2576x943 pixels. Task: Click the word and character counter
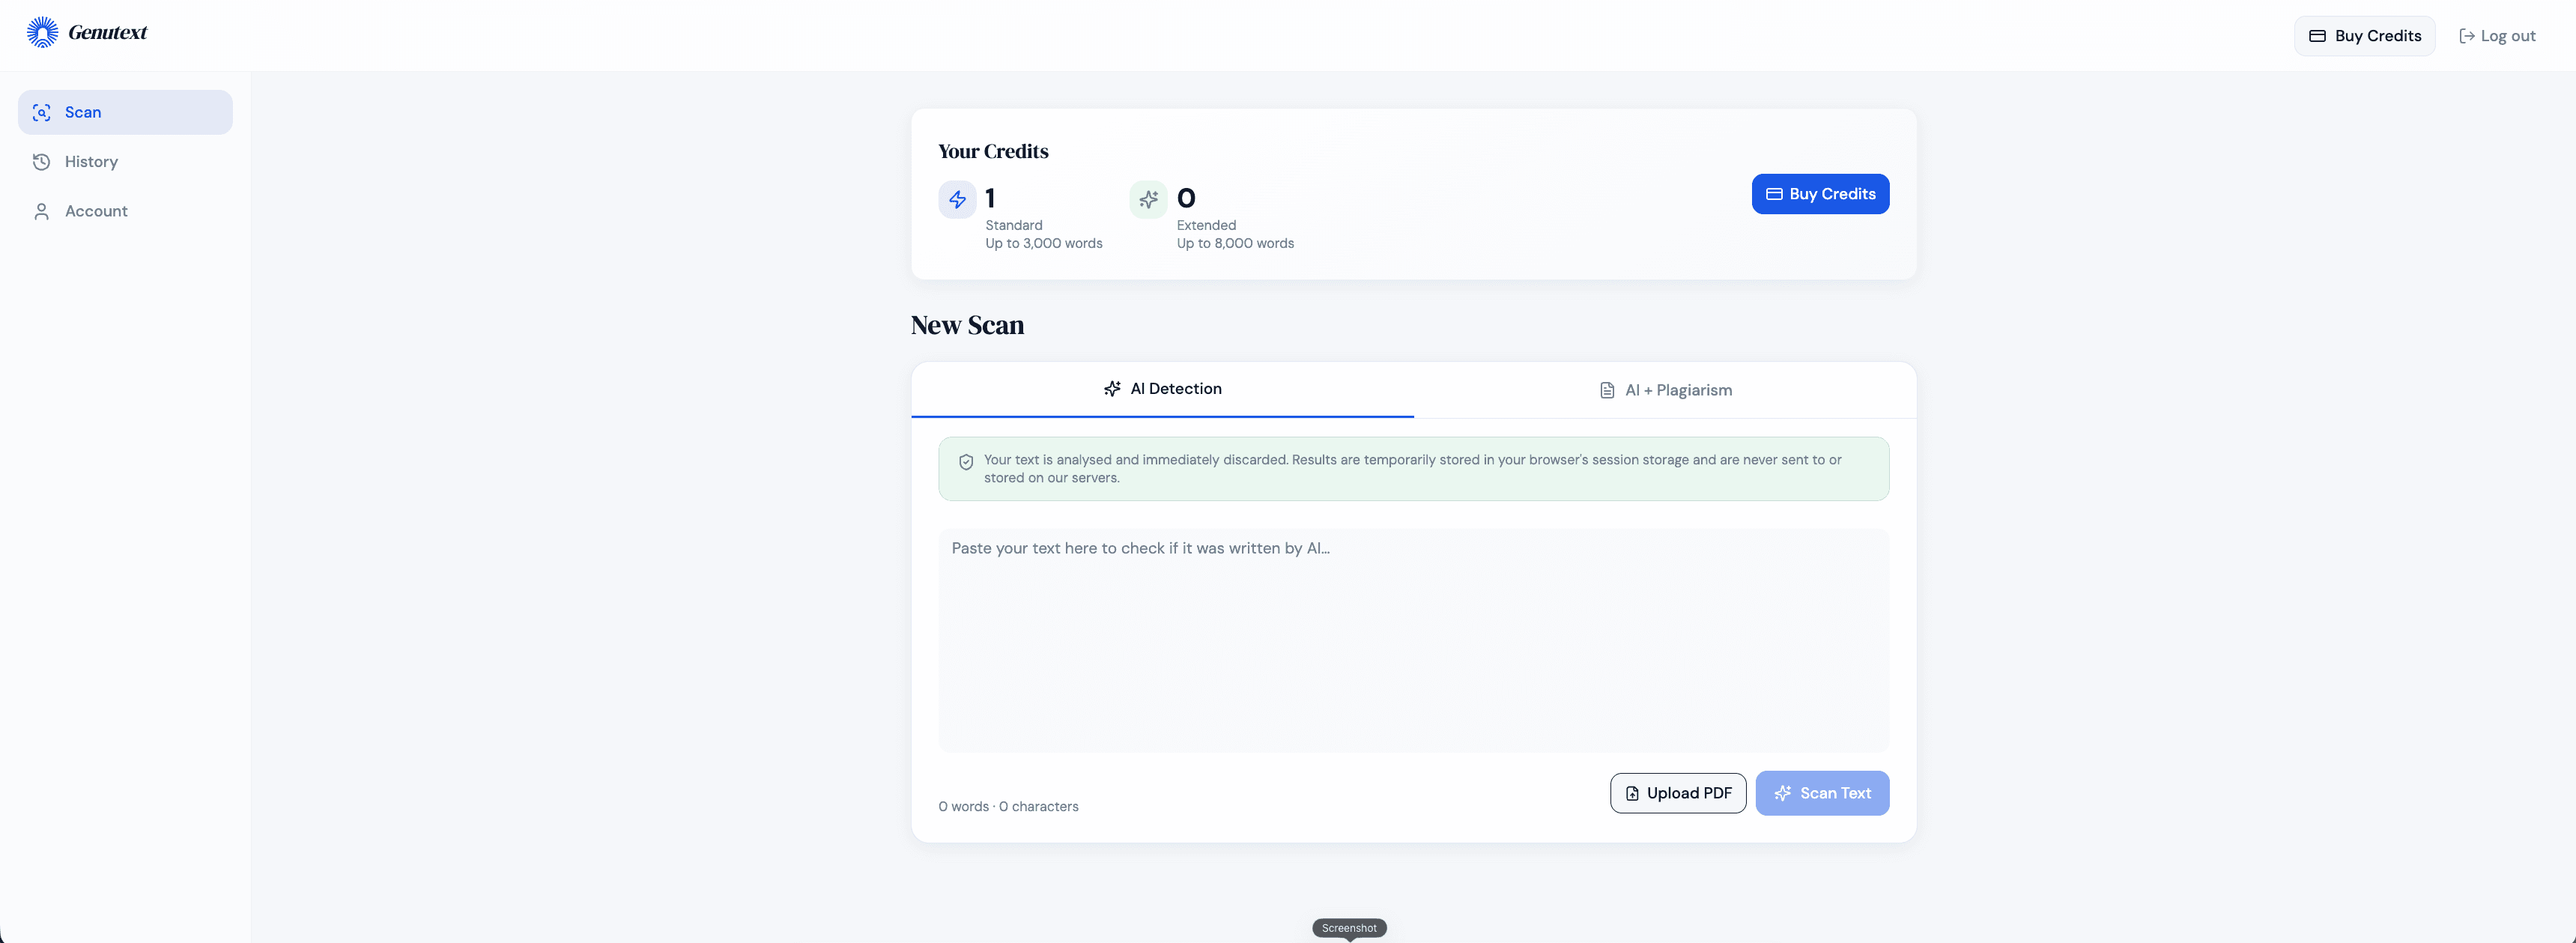[x=1008, y=806]
